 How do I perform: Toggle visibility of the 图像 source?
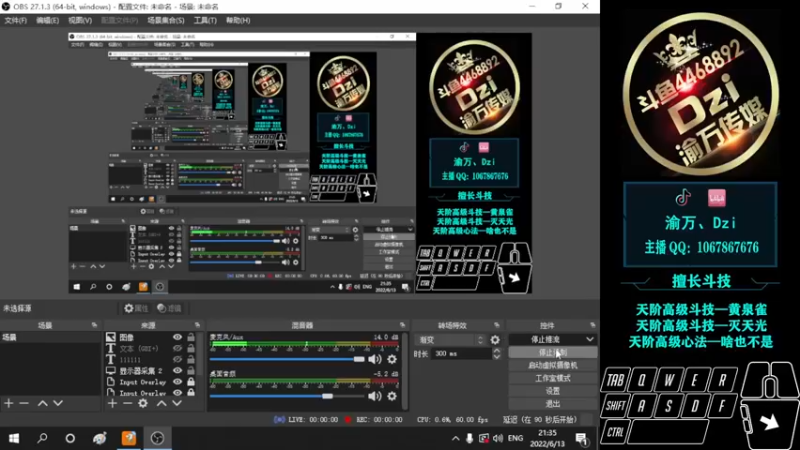177,337
